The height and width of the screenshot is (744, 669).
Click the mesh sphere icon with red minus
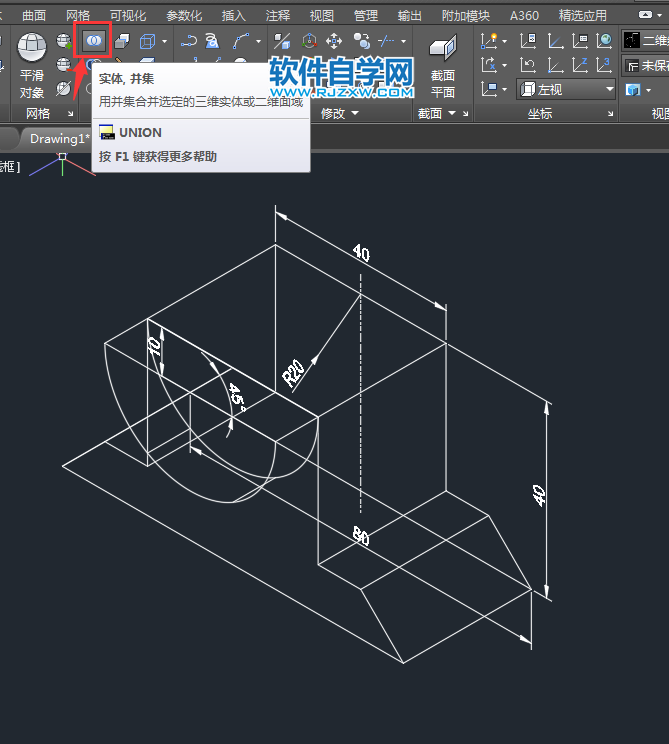63,65
